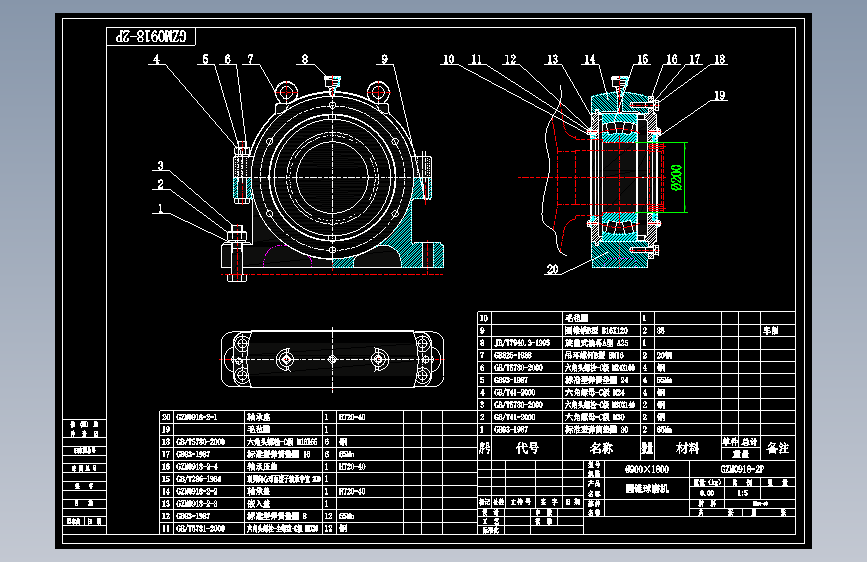Click the GB825-1988 code in row 7
This screenshot has height=562, width=867.
[x=513, y=355]
